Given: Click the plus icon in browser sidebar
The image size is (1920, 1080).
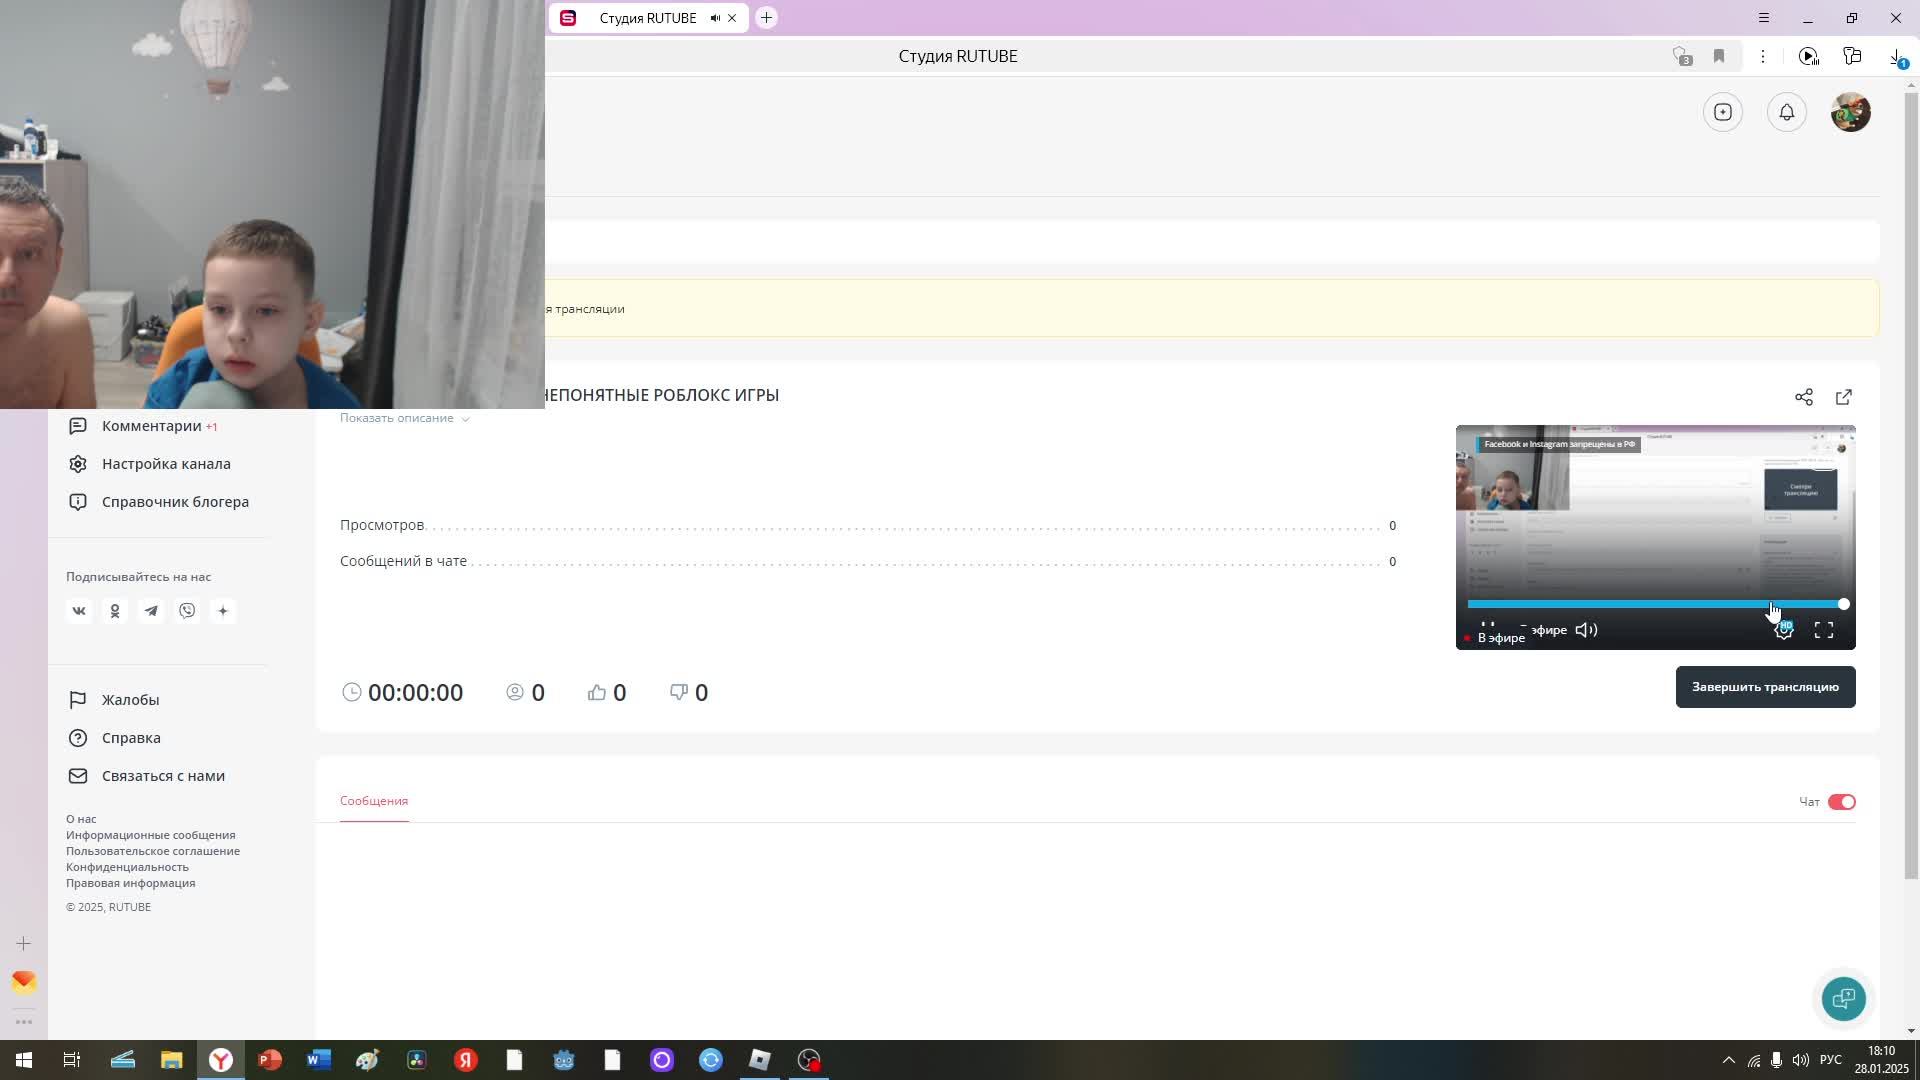Looking at the screenshot, I should click(x=24, y=944).
